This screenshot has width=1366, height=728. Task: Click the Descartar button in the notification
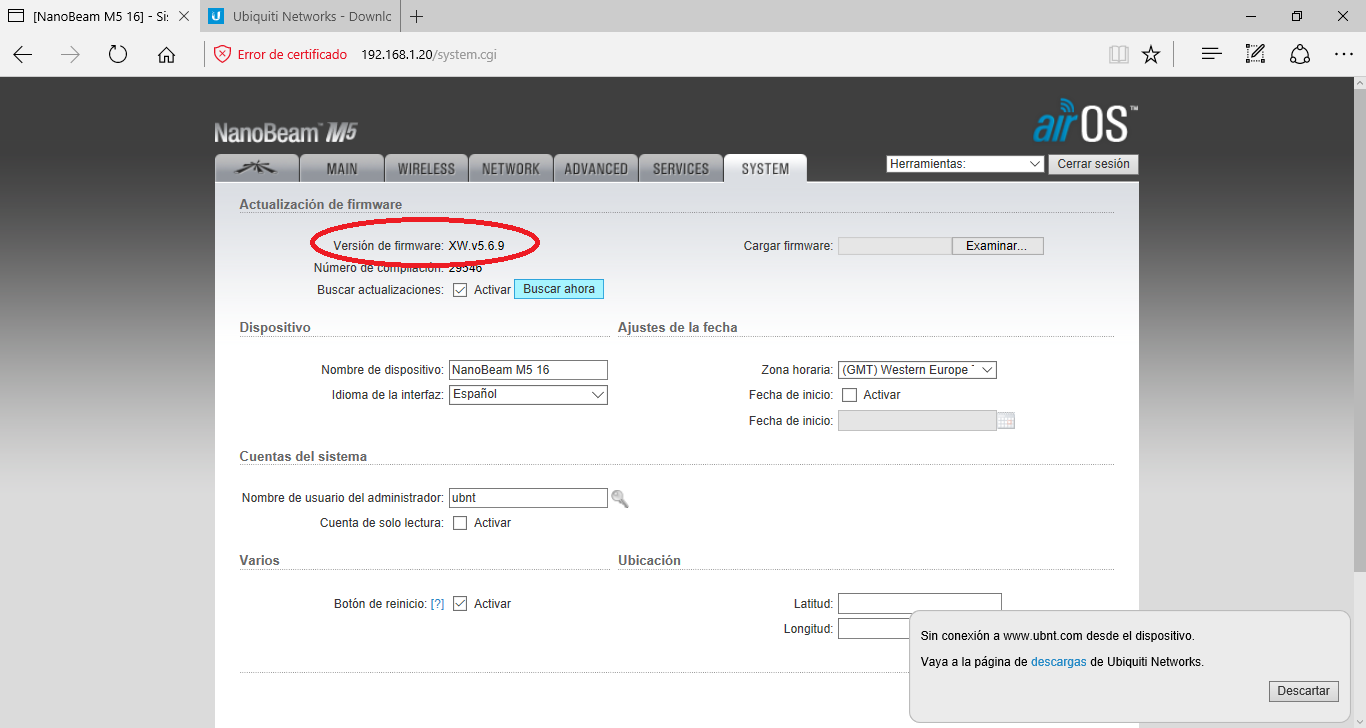1304,691
